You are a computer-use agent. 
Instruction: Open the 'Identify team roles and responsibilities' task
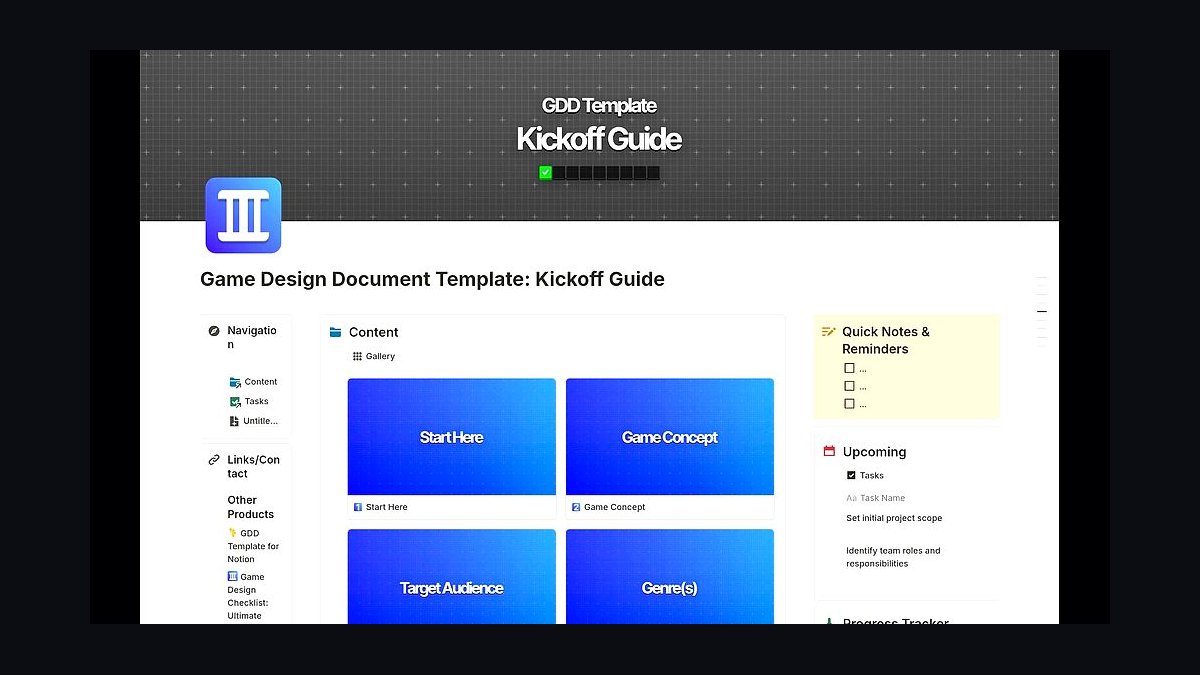tap(893, 557)
